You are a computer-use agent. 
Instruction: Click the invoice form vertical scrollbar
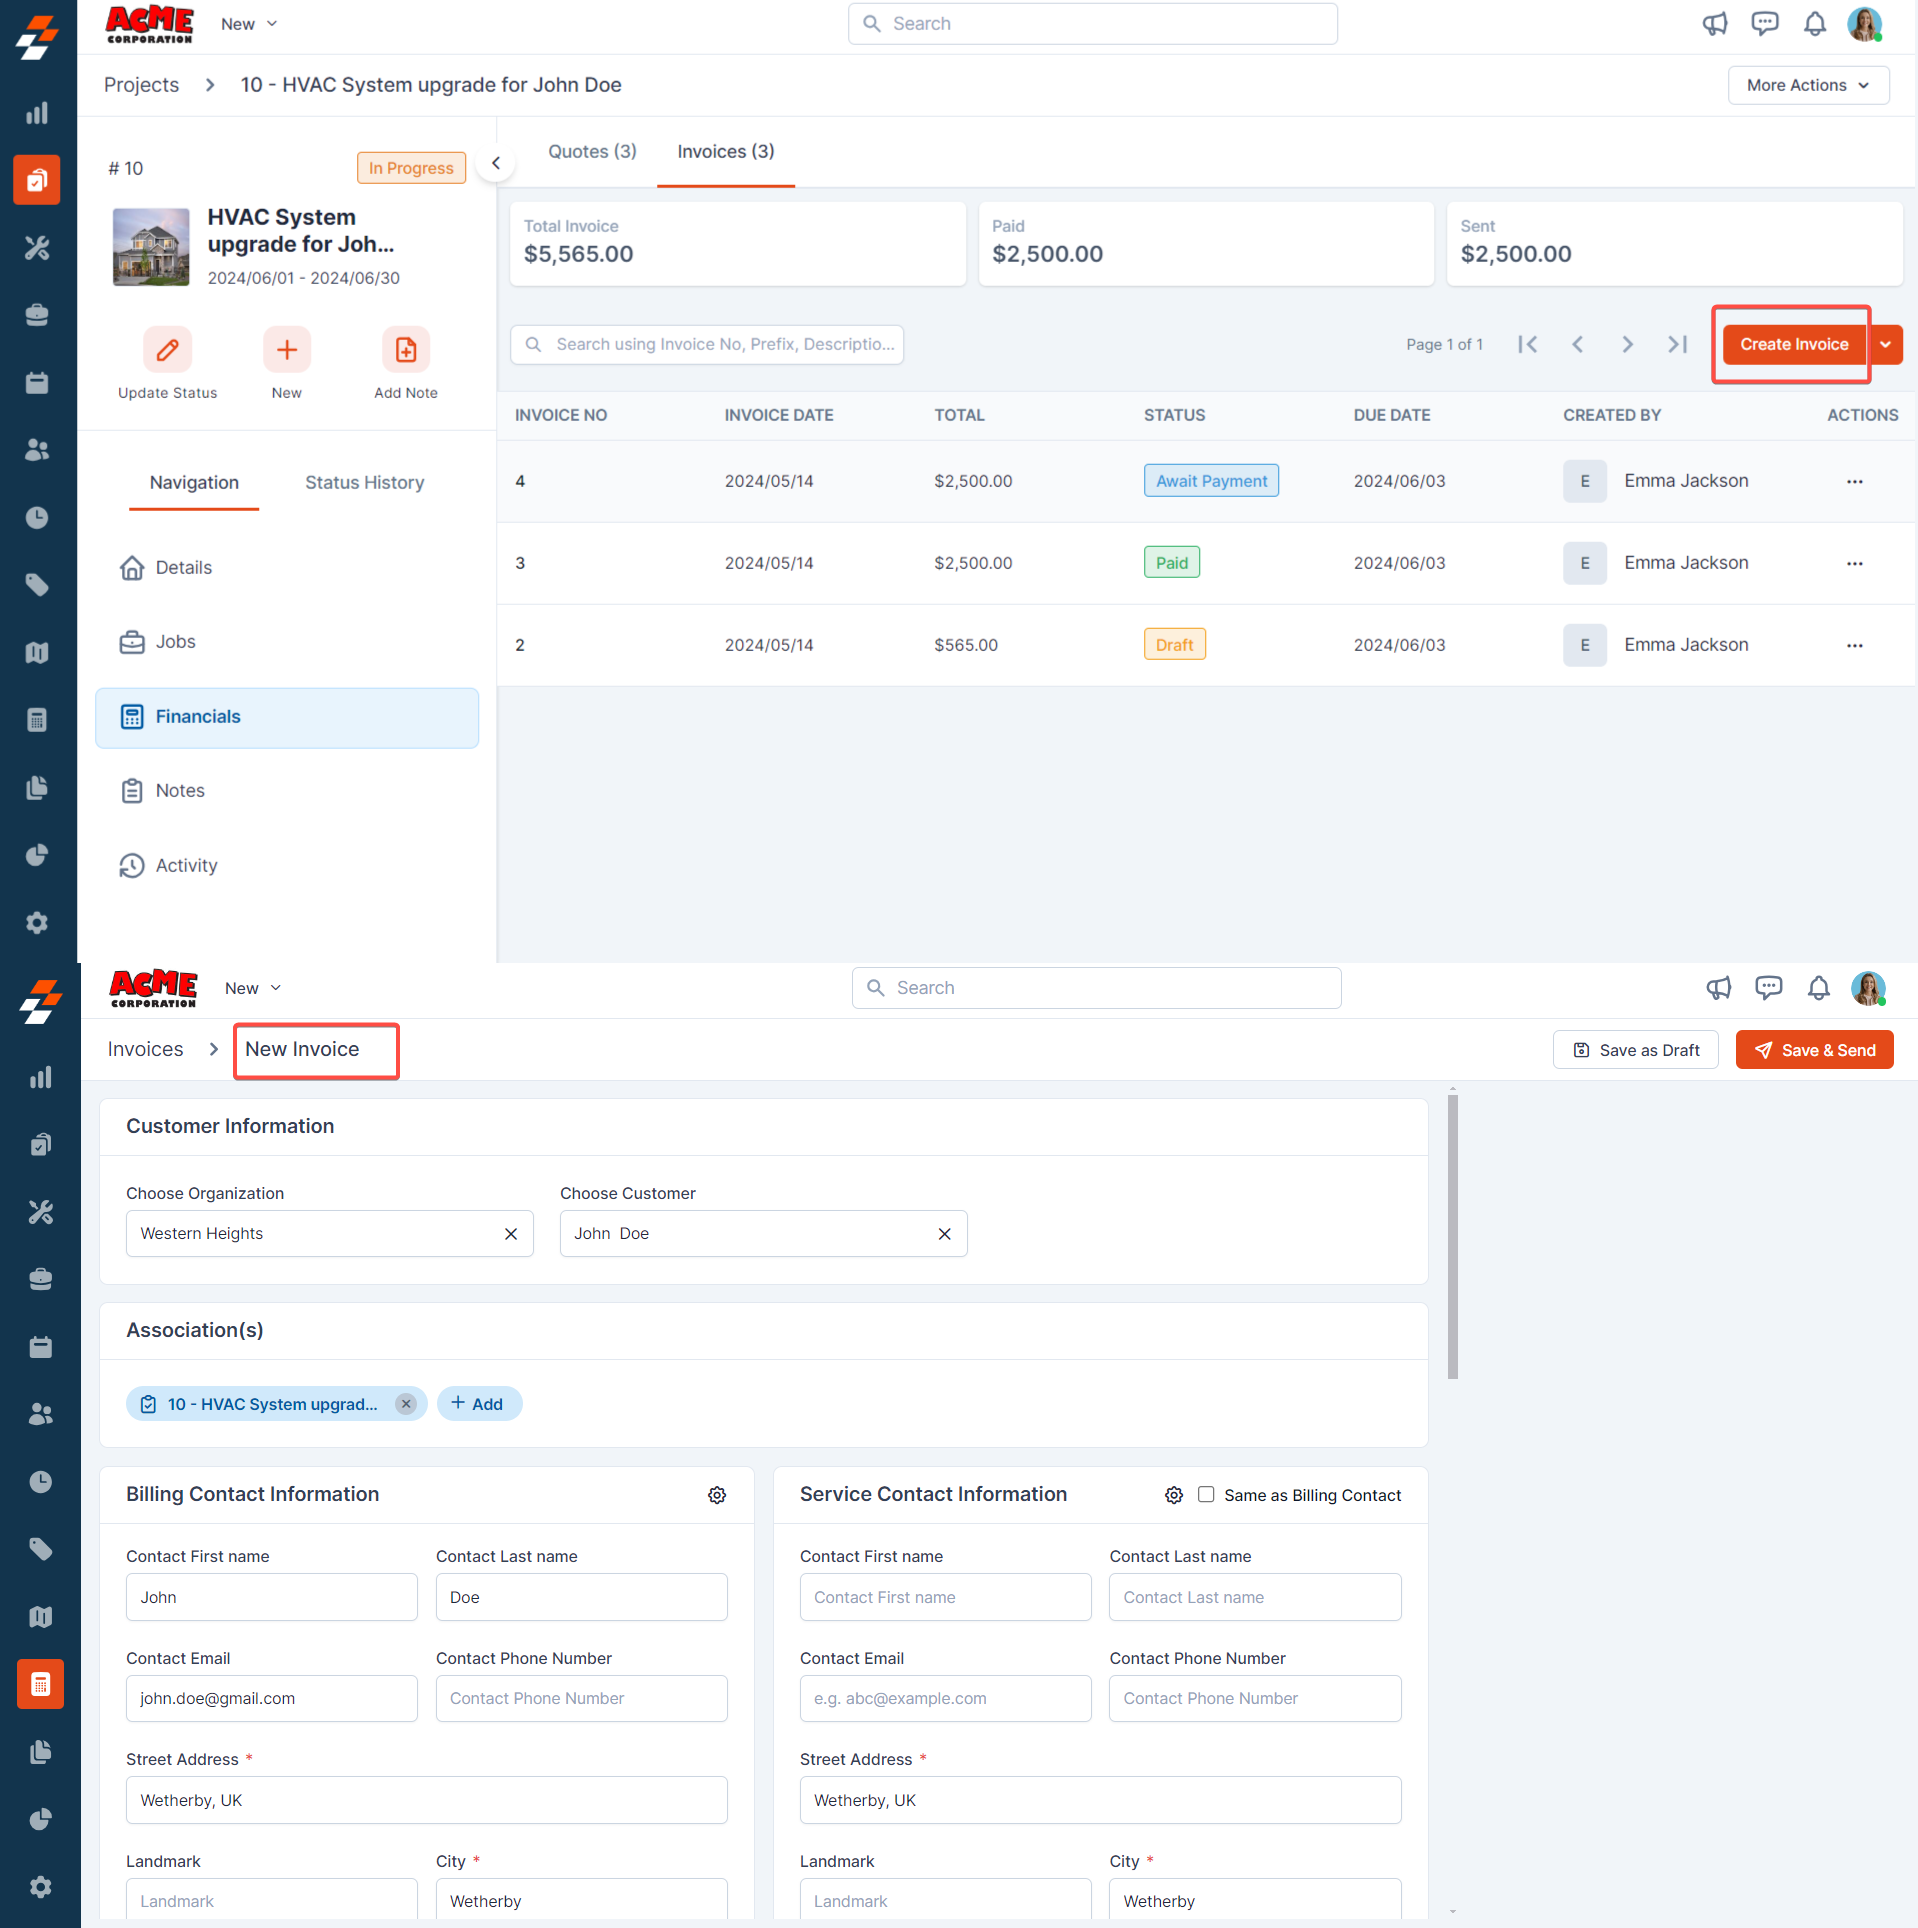(1452, 1236)
